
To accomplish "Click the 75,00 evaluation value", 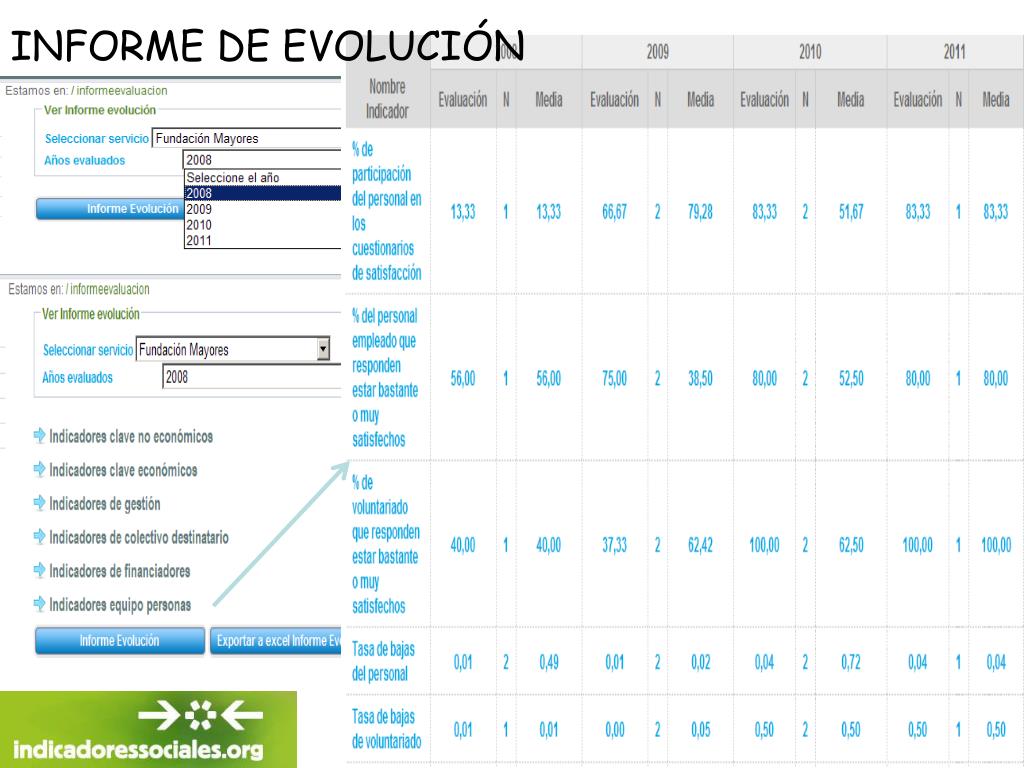I will pyautogui.click(x=614, y=378).
